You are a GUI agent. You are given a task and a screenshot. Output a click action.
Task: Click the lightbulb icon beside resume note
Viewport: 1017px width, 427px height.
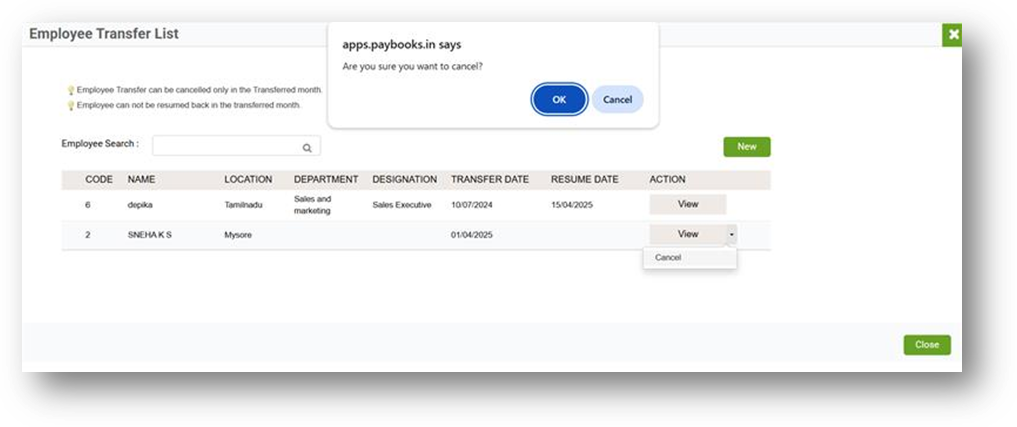pyautogui.click(x=71, y=106)
